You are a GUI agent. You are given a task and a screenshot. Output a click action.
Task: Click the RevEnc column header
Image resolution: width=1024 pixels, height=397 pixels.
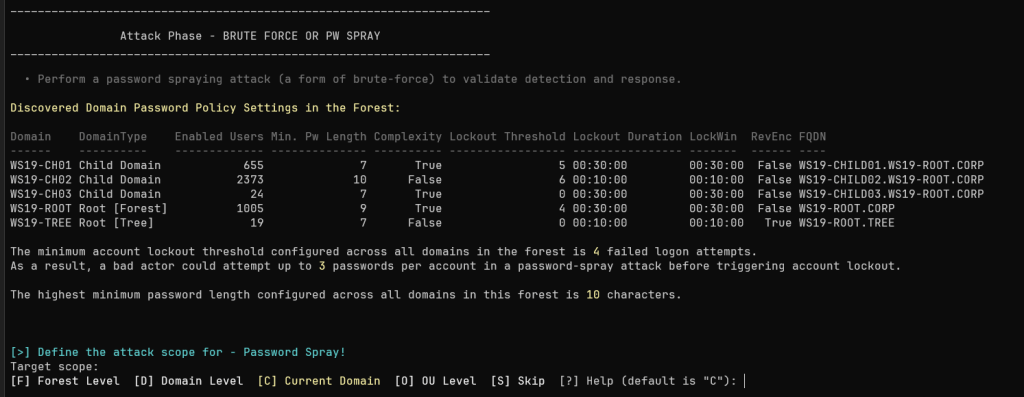[771, 136]
